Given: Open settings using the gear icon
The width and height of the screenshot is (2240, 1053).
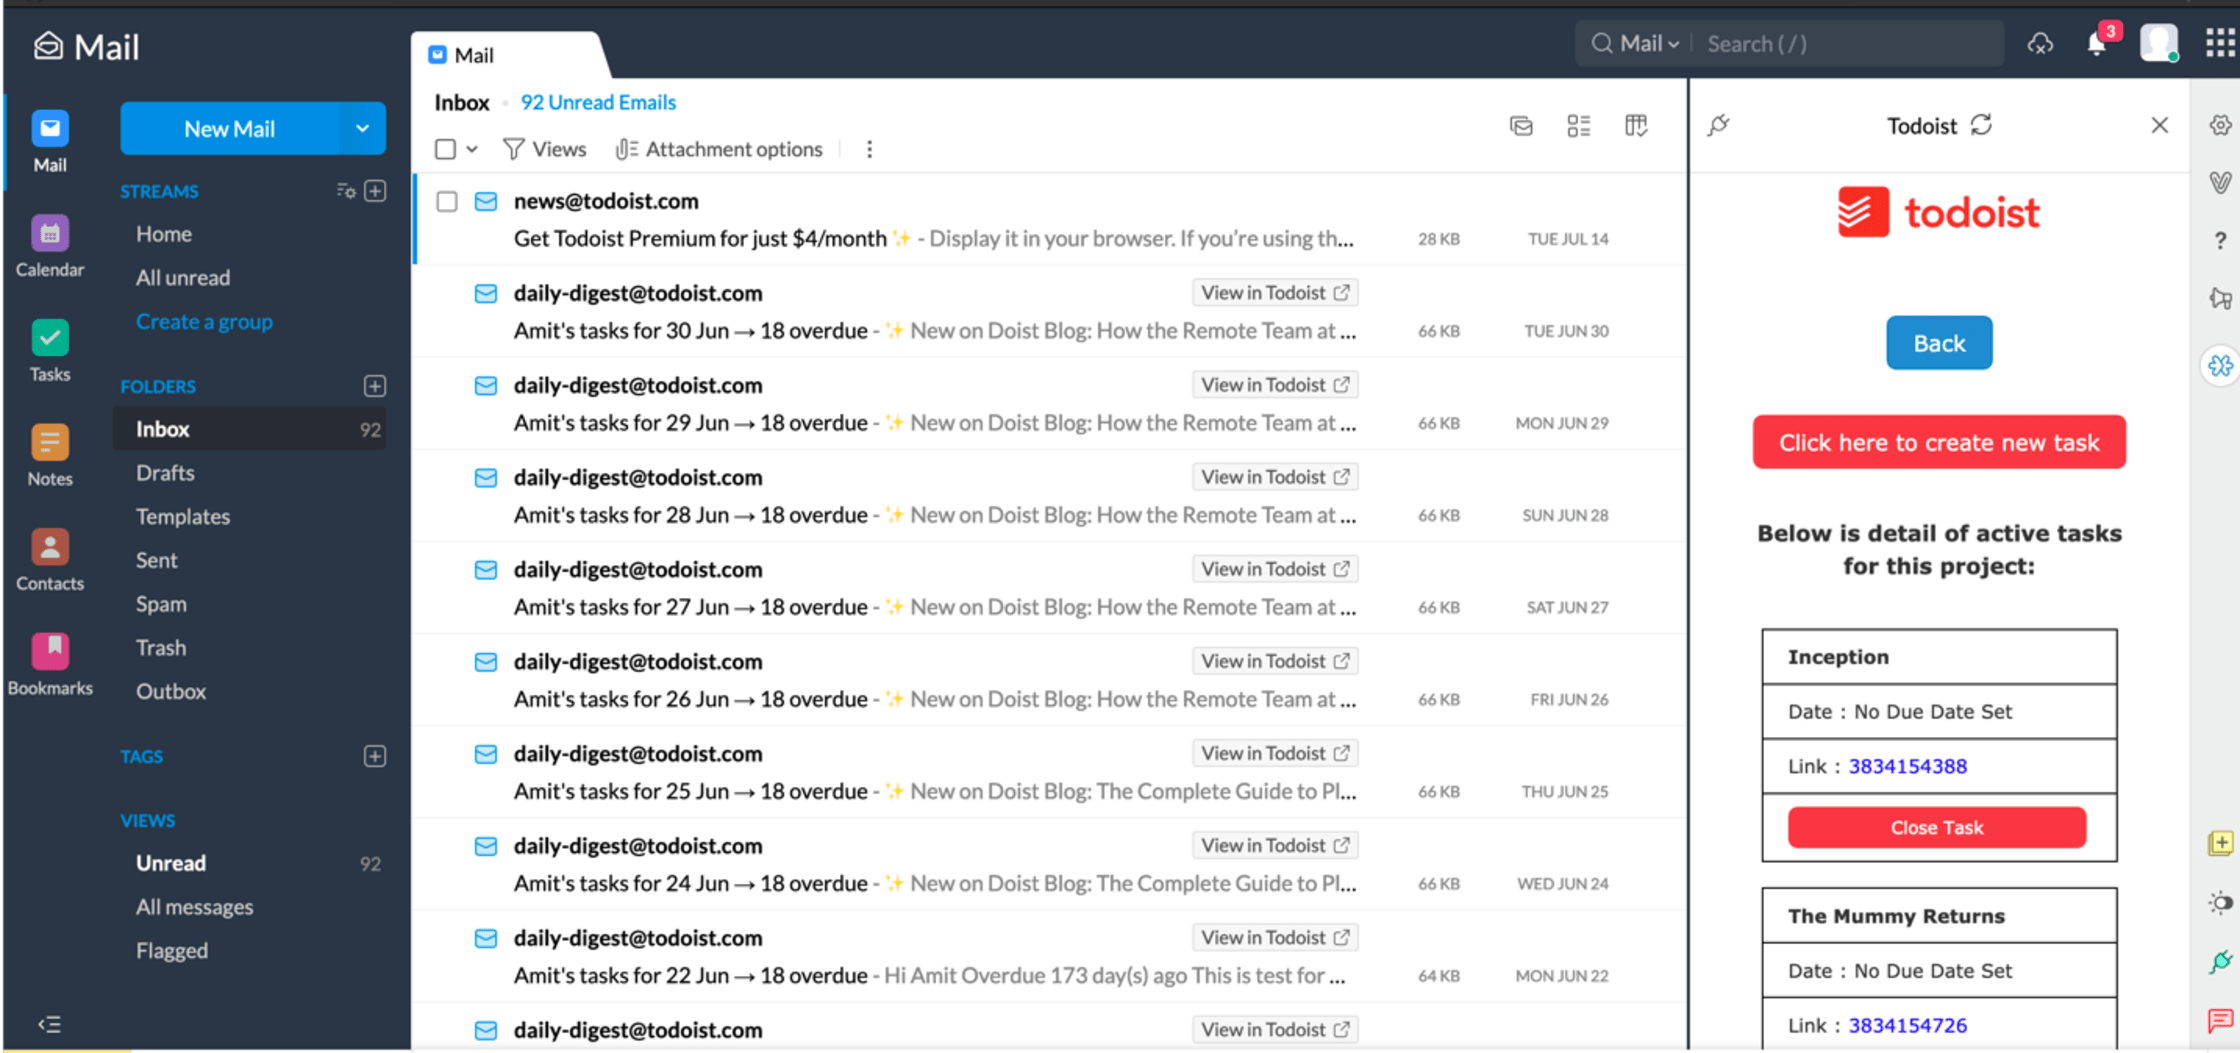Looking at the screenshot, I should tap(2220, 127).
